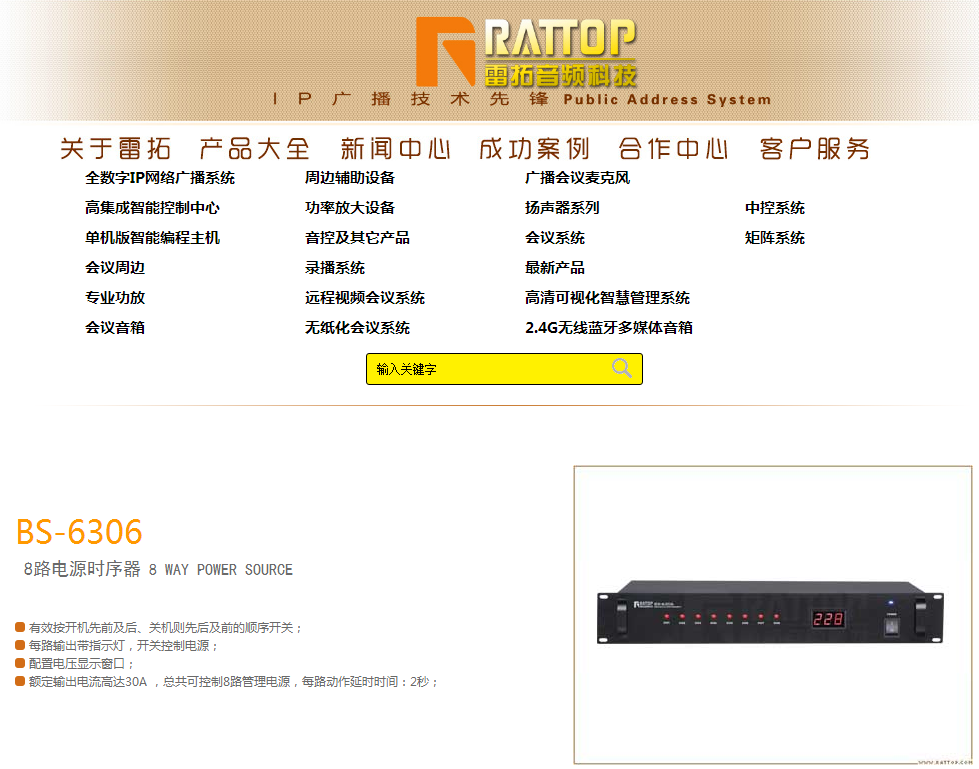Open 2.4G无线蓝牙多媒体音箱 link
This screenshot has width=979, height=769.
point(609,328)
